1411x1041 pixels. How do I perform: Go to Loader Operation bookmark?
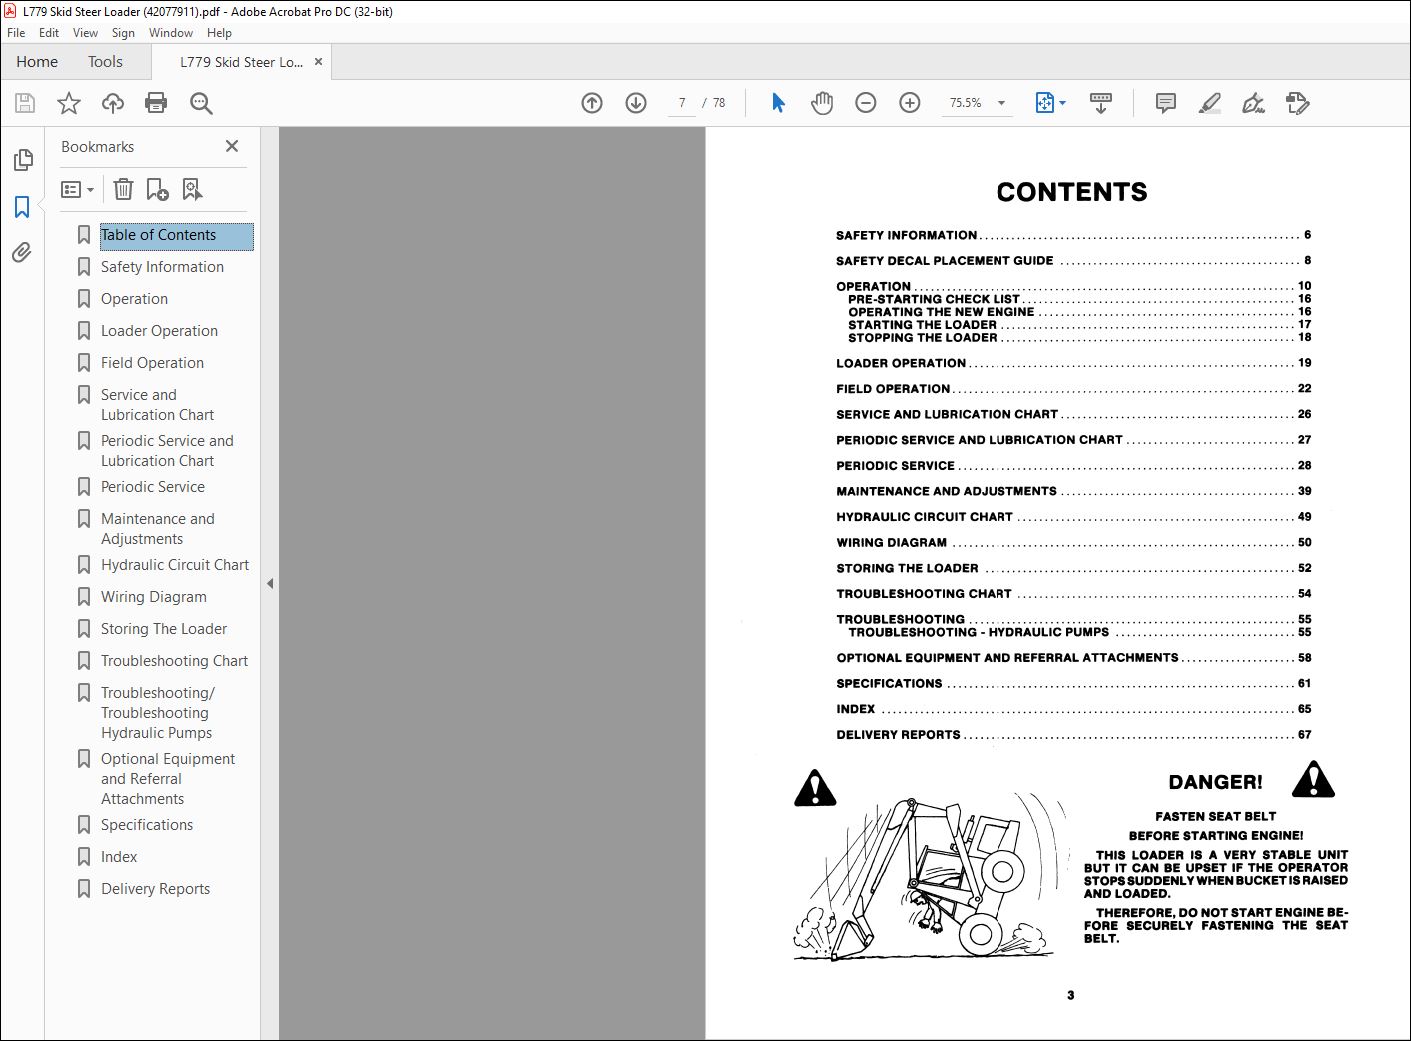pos(159,331)
